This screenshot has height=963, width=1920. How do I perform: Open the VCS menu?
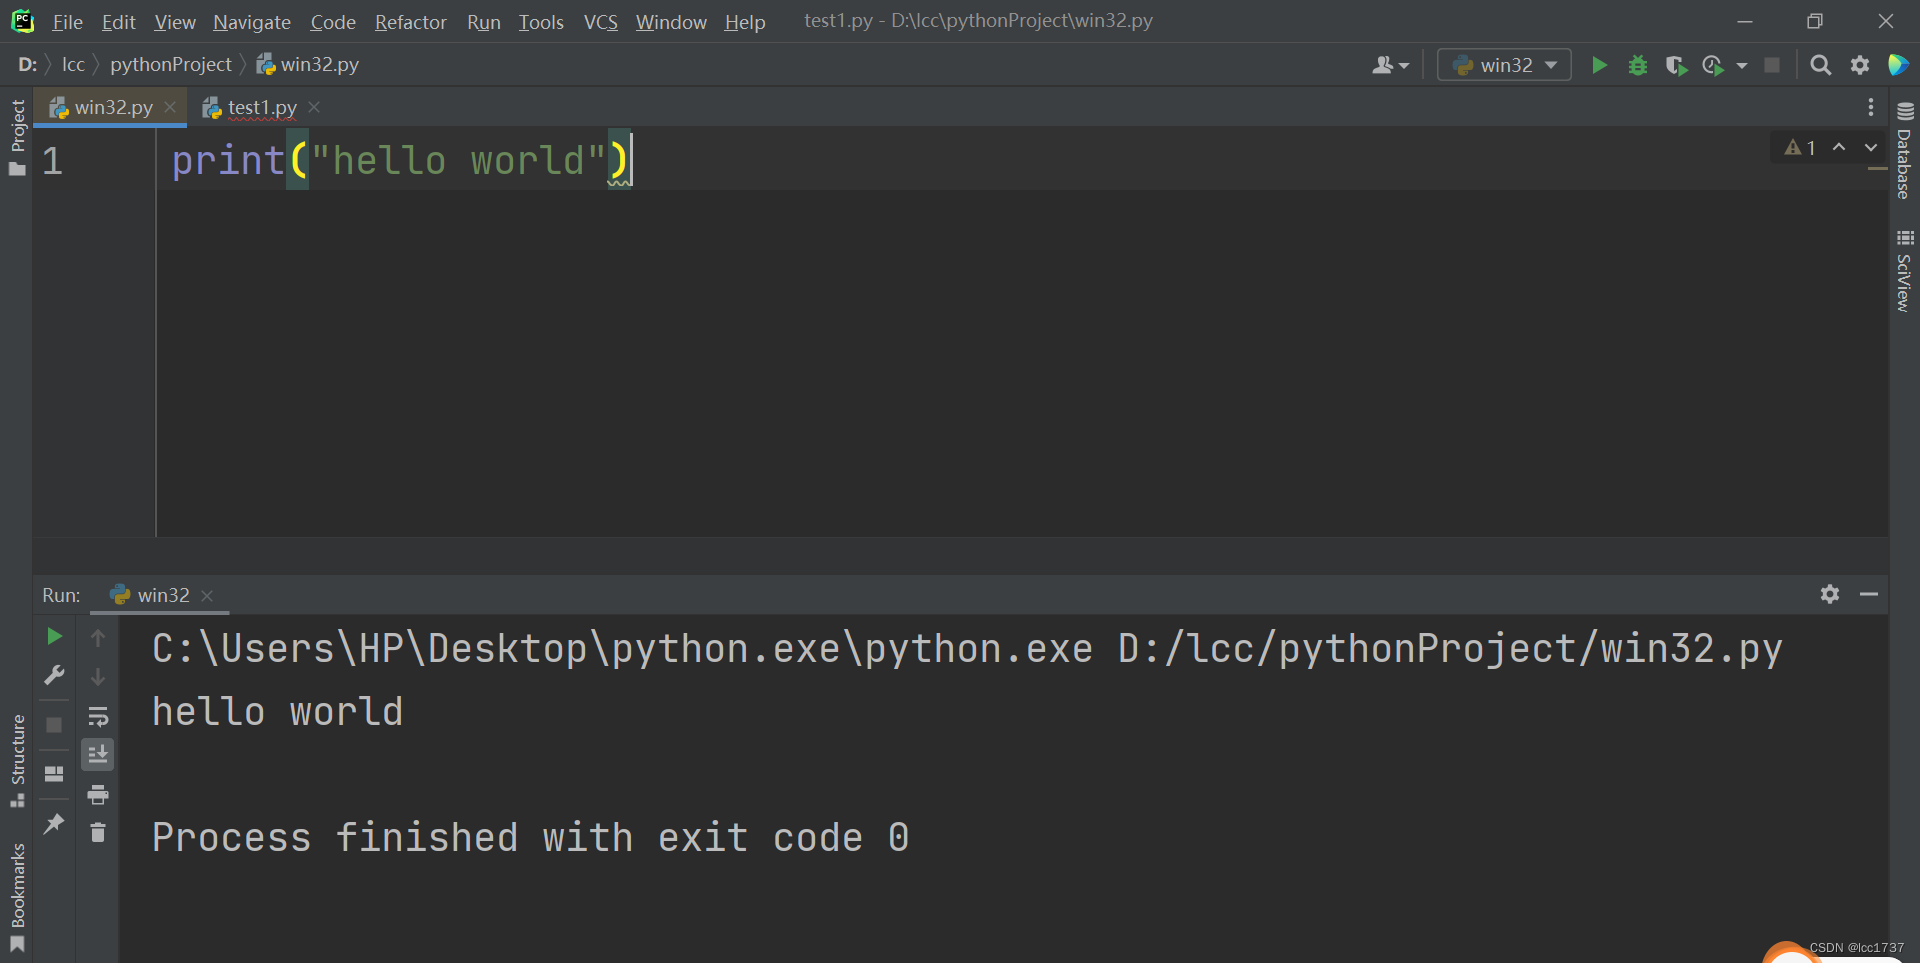pyautogui.click(x=600, y=22)
